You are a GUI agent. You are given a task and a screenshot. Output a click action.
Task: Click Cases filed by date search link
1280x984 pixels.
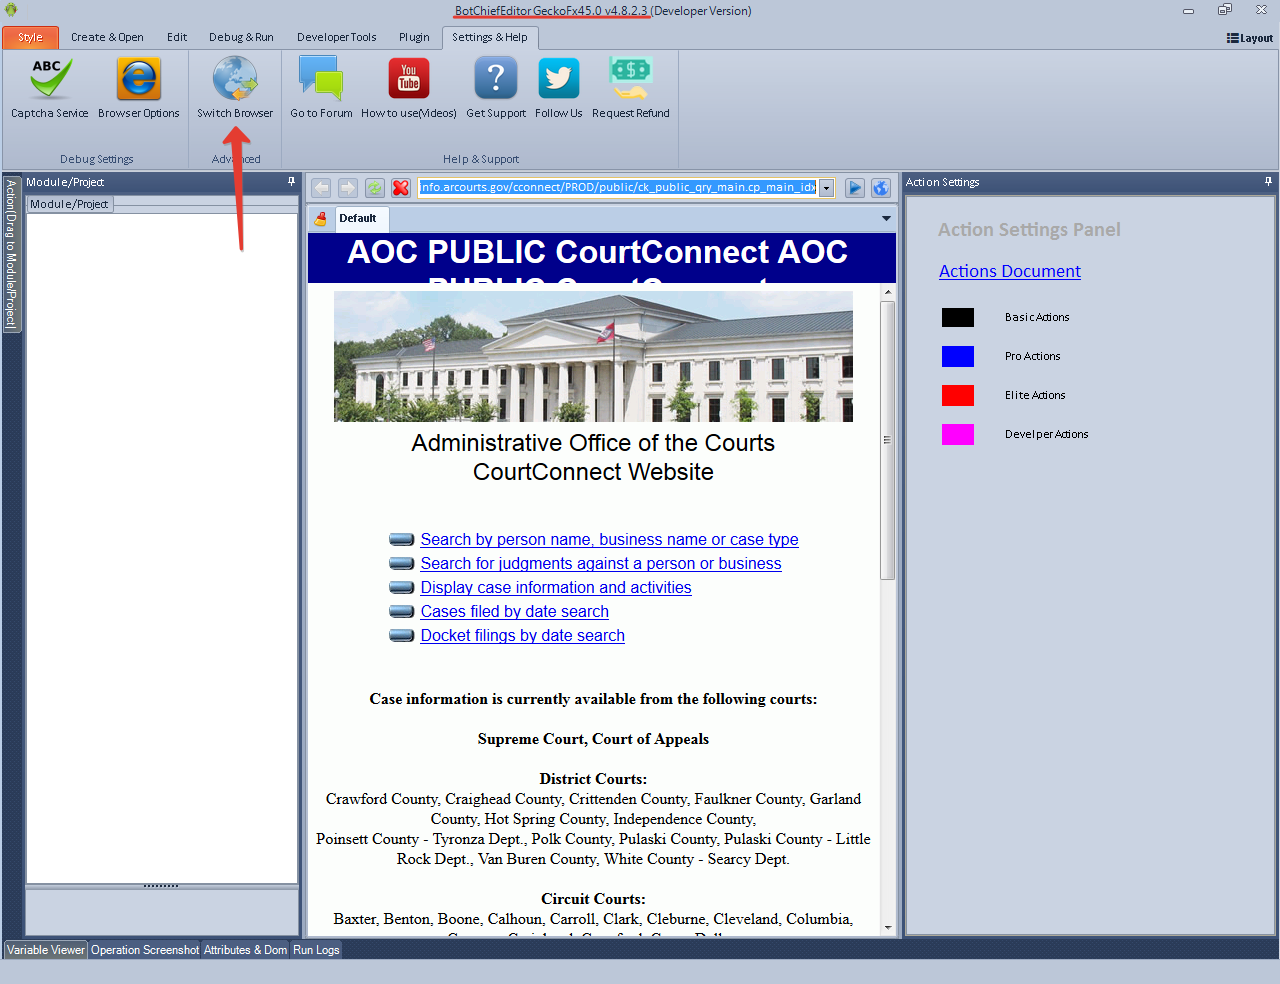point(514,611)
